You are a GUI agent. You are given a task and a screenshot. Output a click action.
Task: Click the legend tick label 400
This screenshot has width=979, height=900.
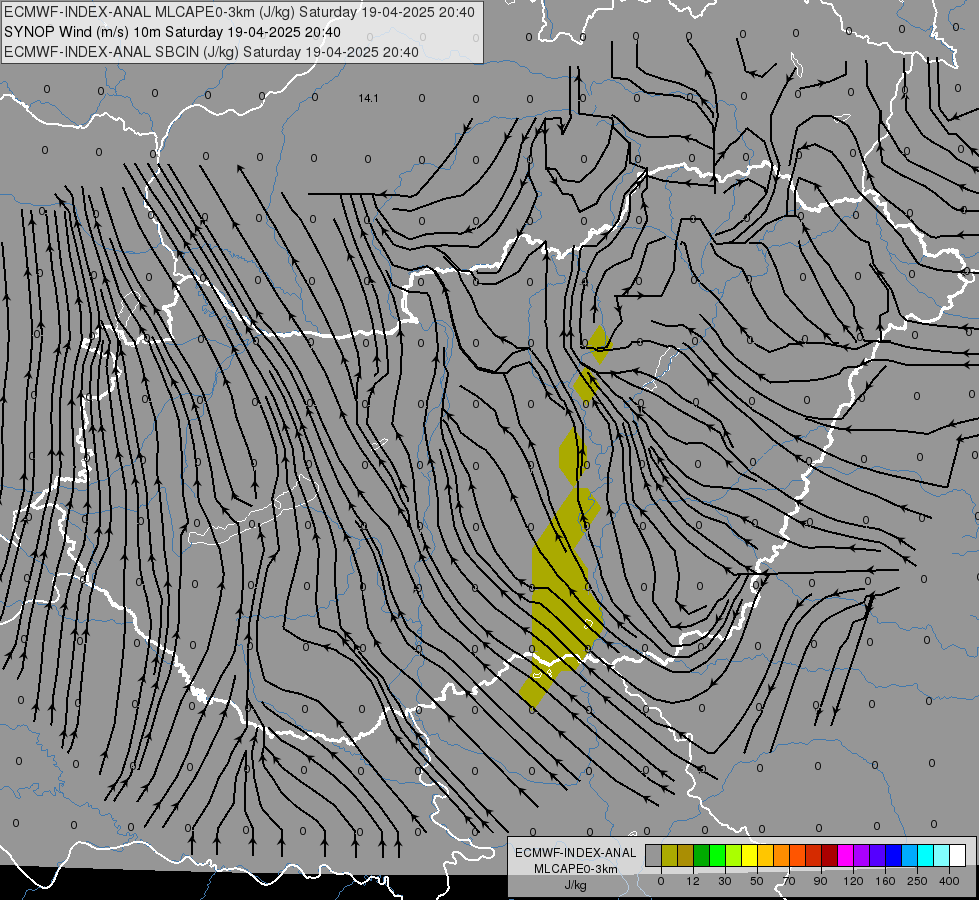coord(949,881)
